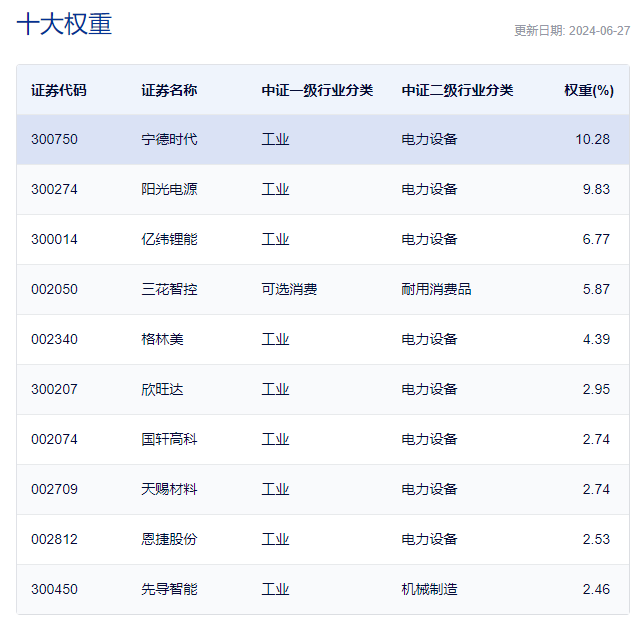
Task: Click the 中证一级行业分类 column header
Action: tap(317, 90)
